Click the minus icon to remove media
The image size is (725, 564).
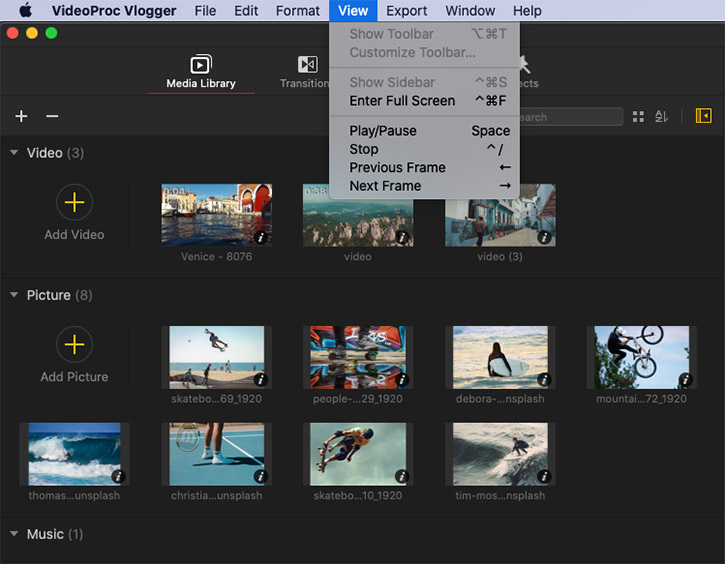click(x=52, y=116)
